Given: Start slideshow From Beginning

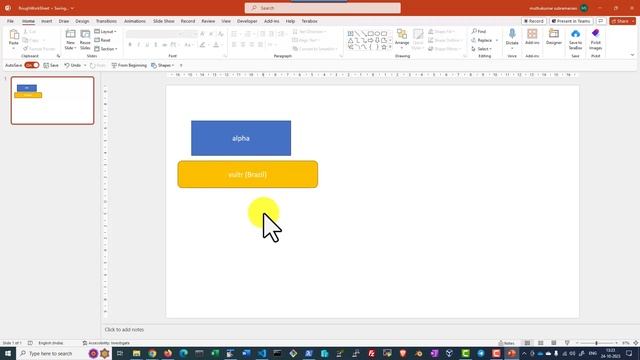Looking at the screenshot, I should [x=129, y=65].
